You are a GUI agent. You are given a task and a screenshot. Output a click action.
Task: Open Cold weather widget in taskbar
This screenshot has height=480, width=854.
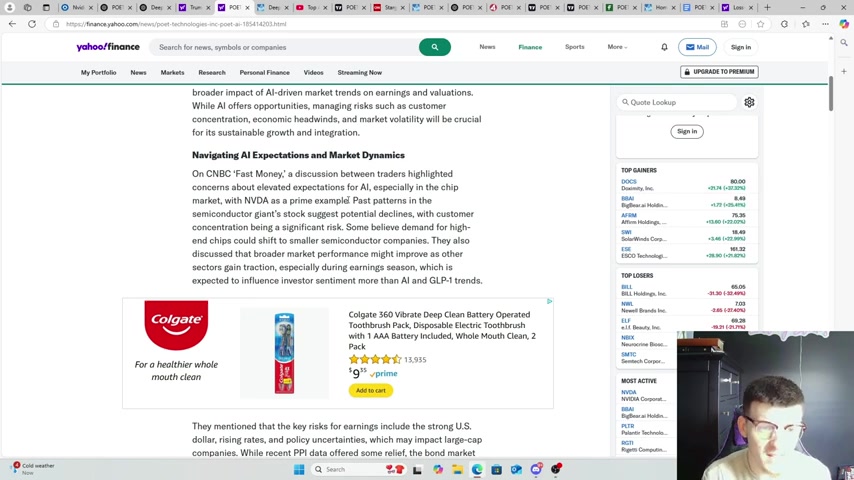coord(34,469)
